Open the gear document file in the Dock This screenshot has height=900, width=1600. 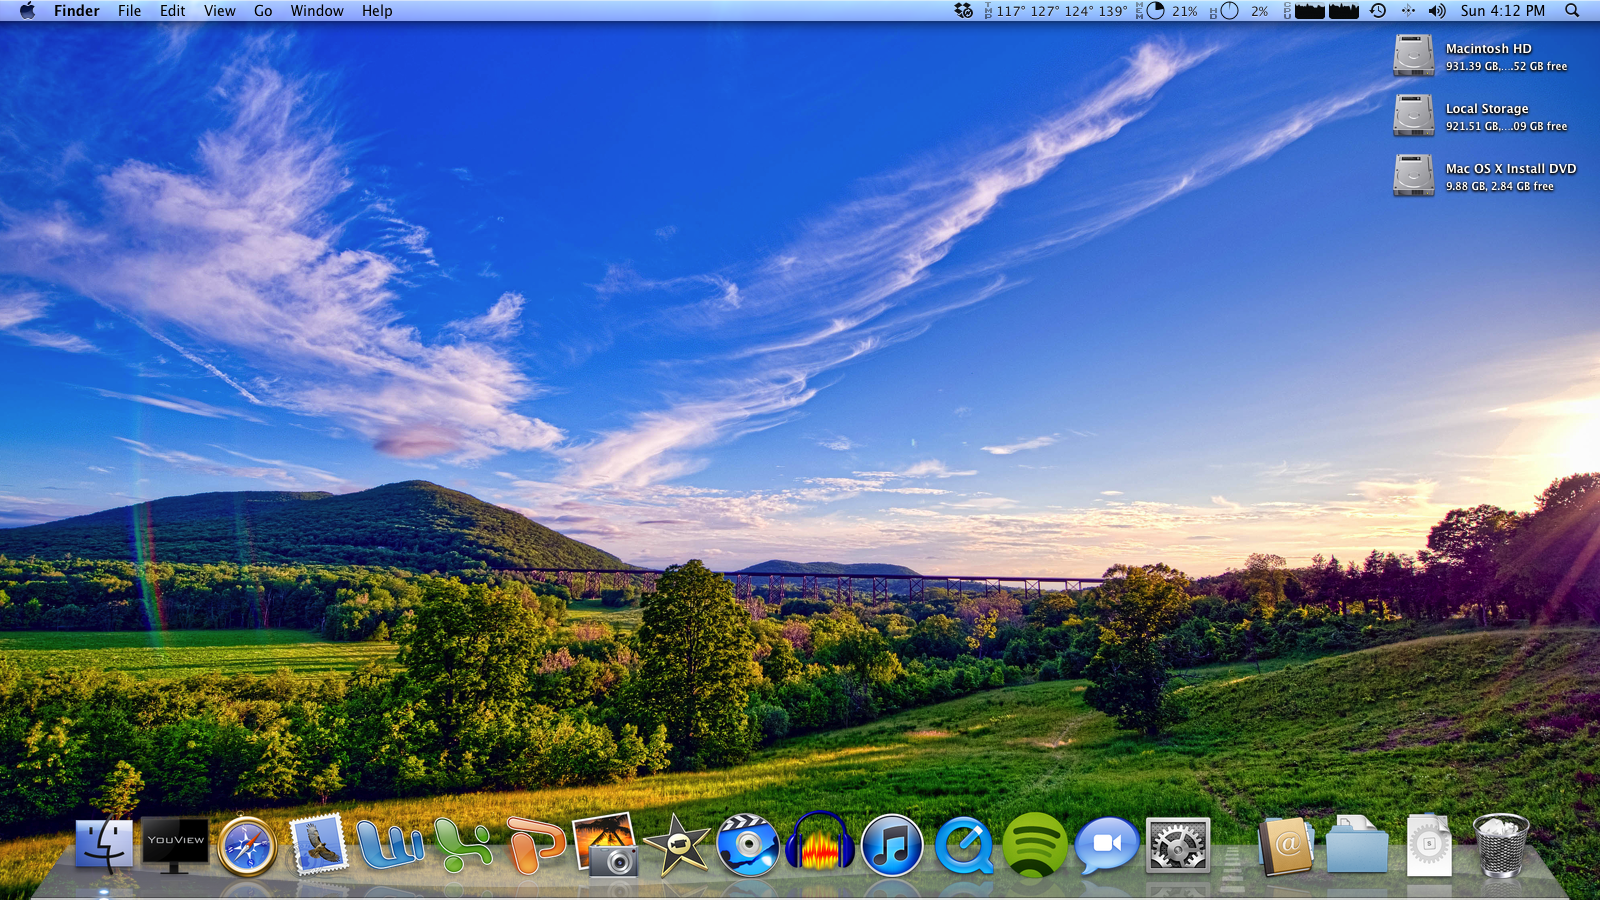(1429, 846)
